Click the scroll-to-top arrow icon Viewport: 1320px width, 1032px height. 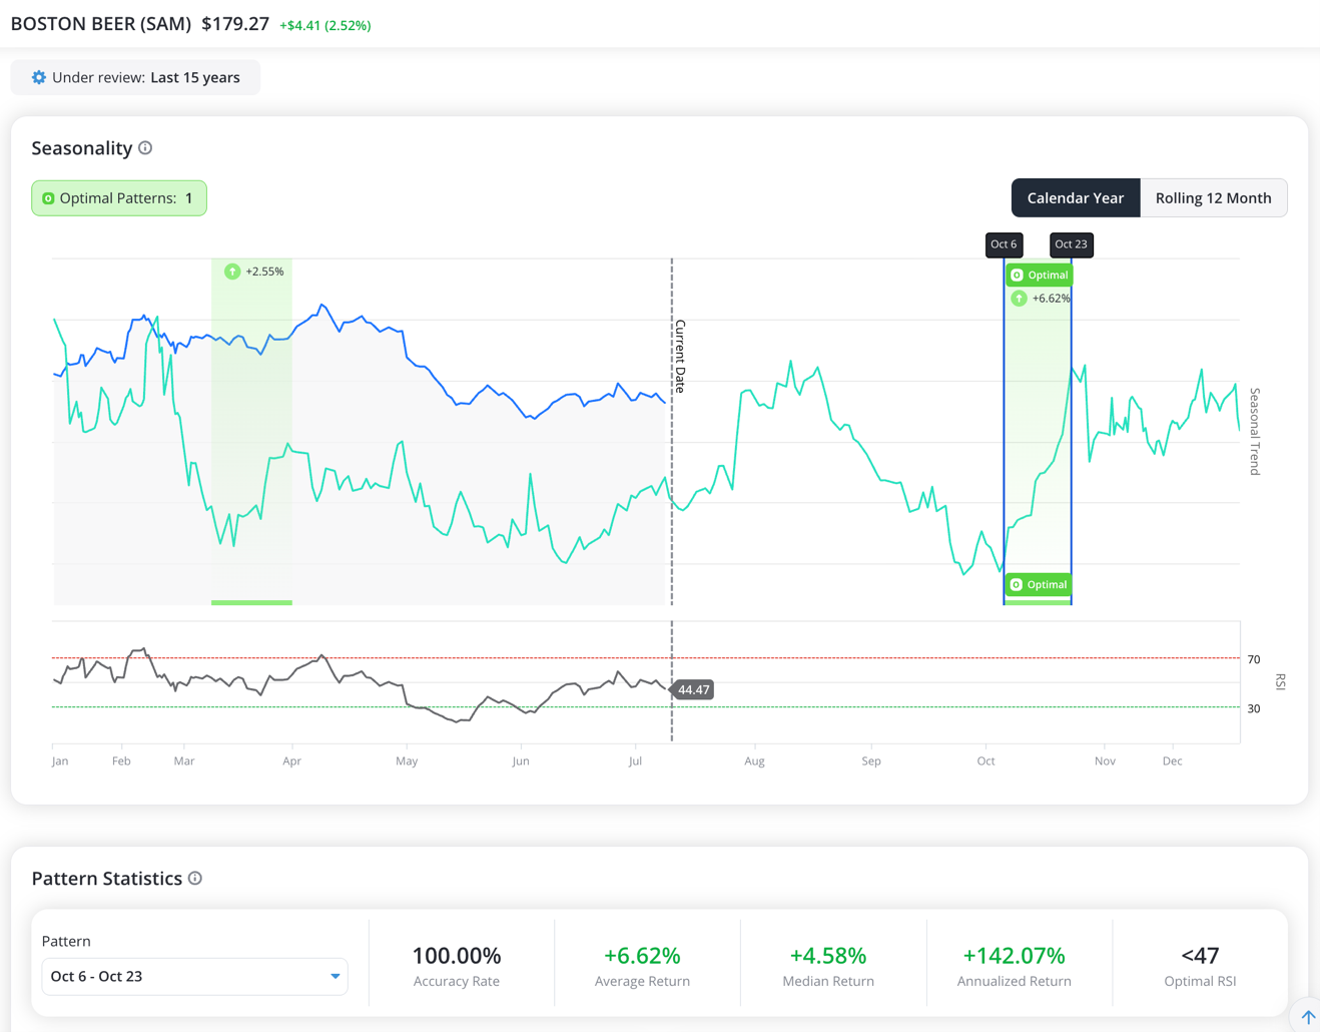click(x=1308, y=1017)
